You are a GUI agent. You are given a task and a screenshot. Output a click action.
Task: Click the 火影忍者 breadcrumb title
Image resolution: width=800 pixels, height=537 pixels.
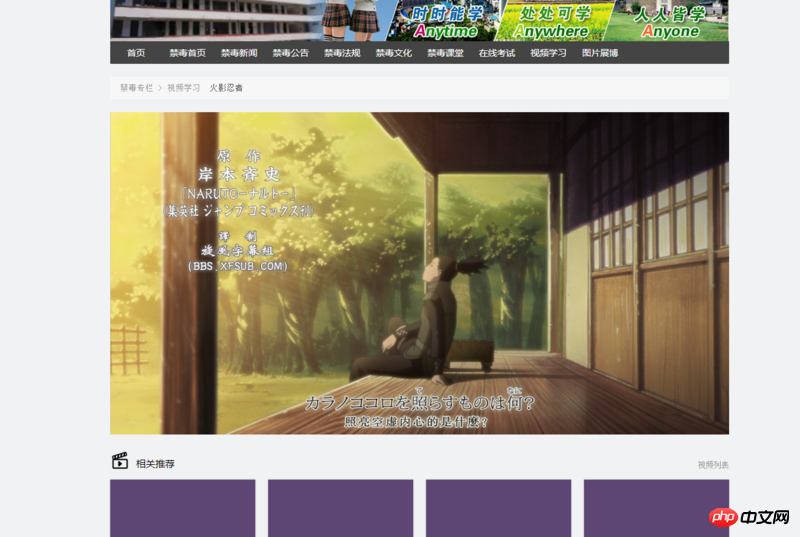(226, 88)
